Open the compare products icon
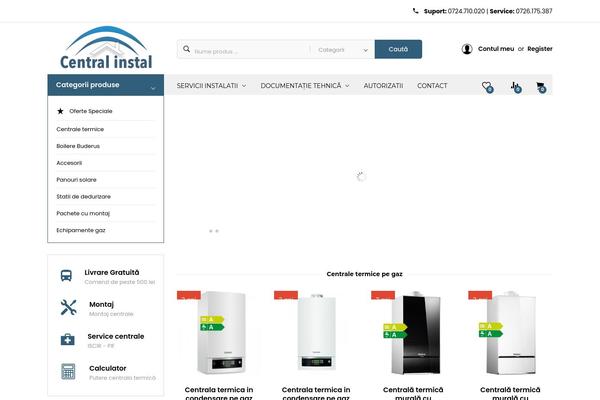Screen dimensions: 600x400 [x=516, y=87]
